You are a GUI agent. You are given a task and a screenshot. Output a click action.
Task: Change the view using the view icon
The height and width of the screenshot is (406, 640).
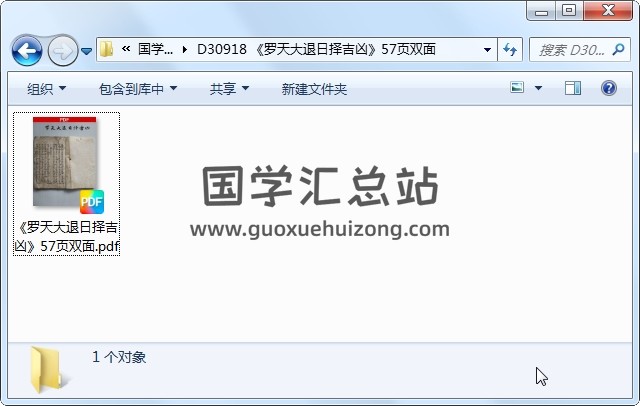click(x=517, y=88)
